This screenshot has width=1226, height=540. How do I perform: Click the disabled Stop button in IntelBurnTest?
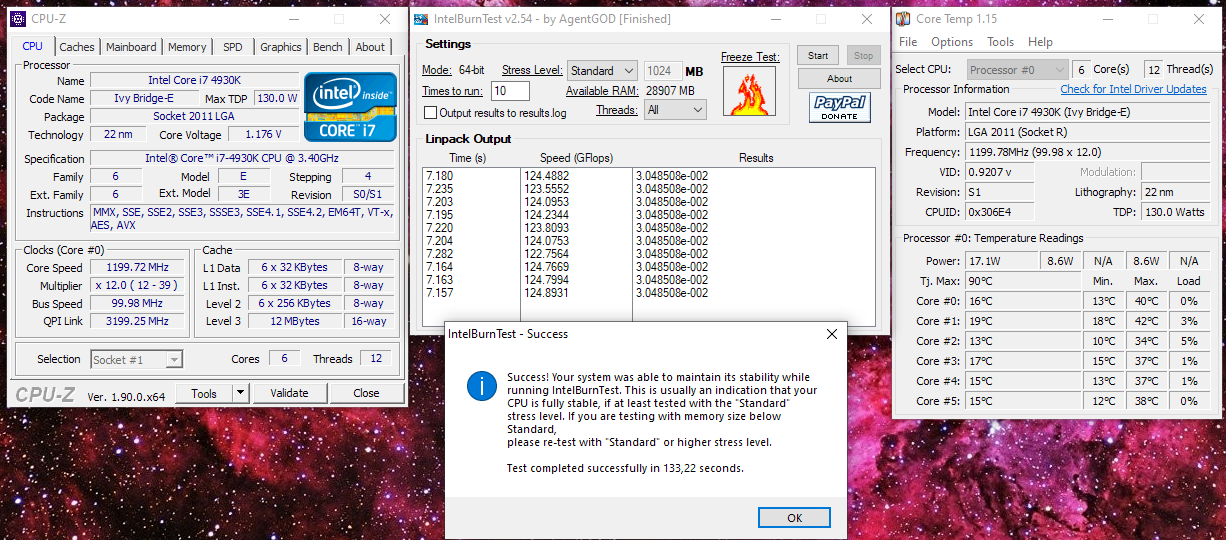click(863, 56)
